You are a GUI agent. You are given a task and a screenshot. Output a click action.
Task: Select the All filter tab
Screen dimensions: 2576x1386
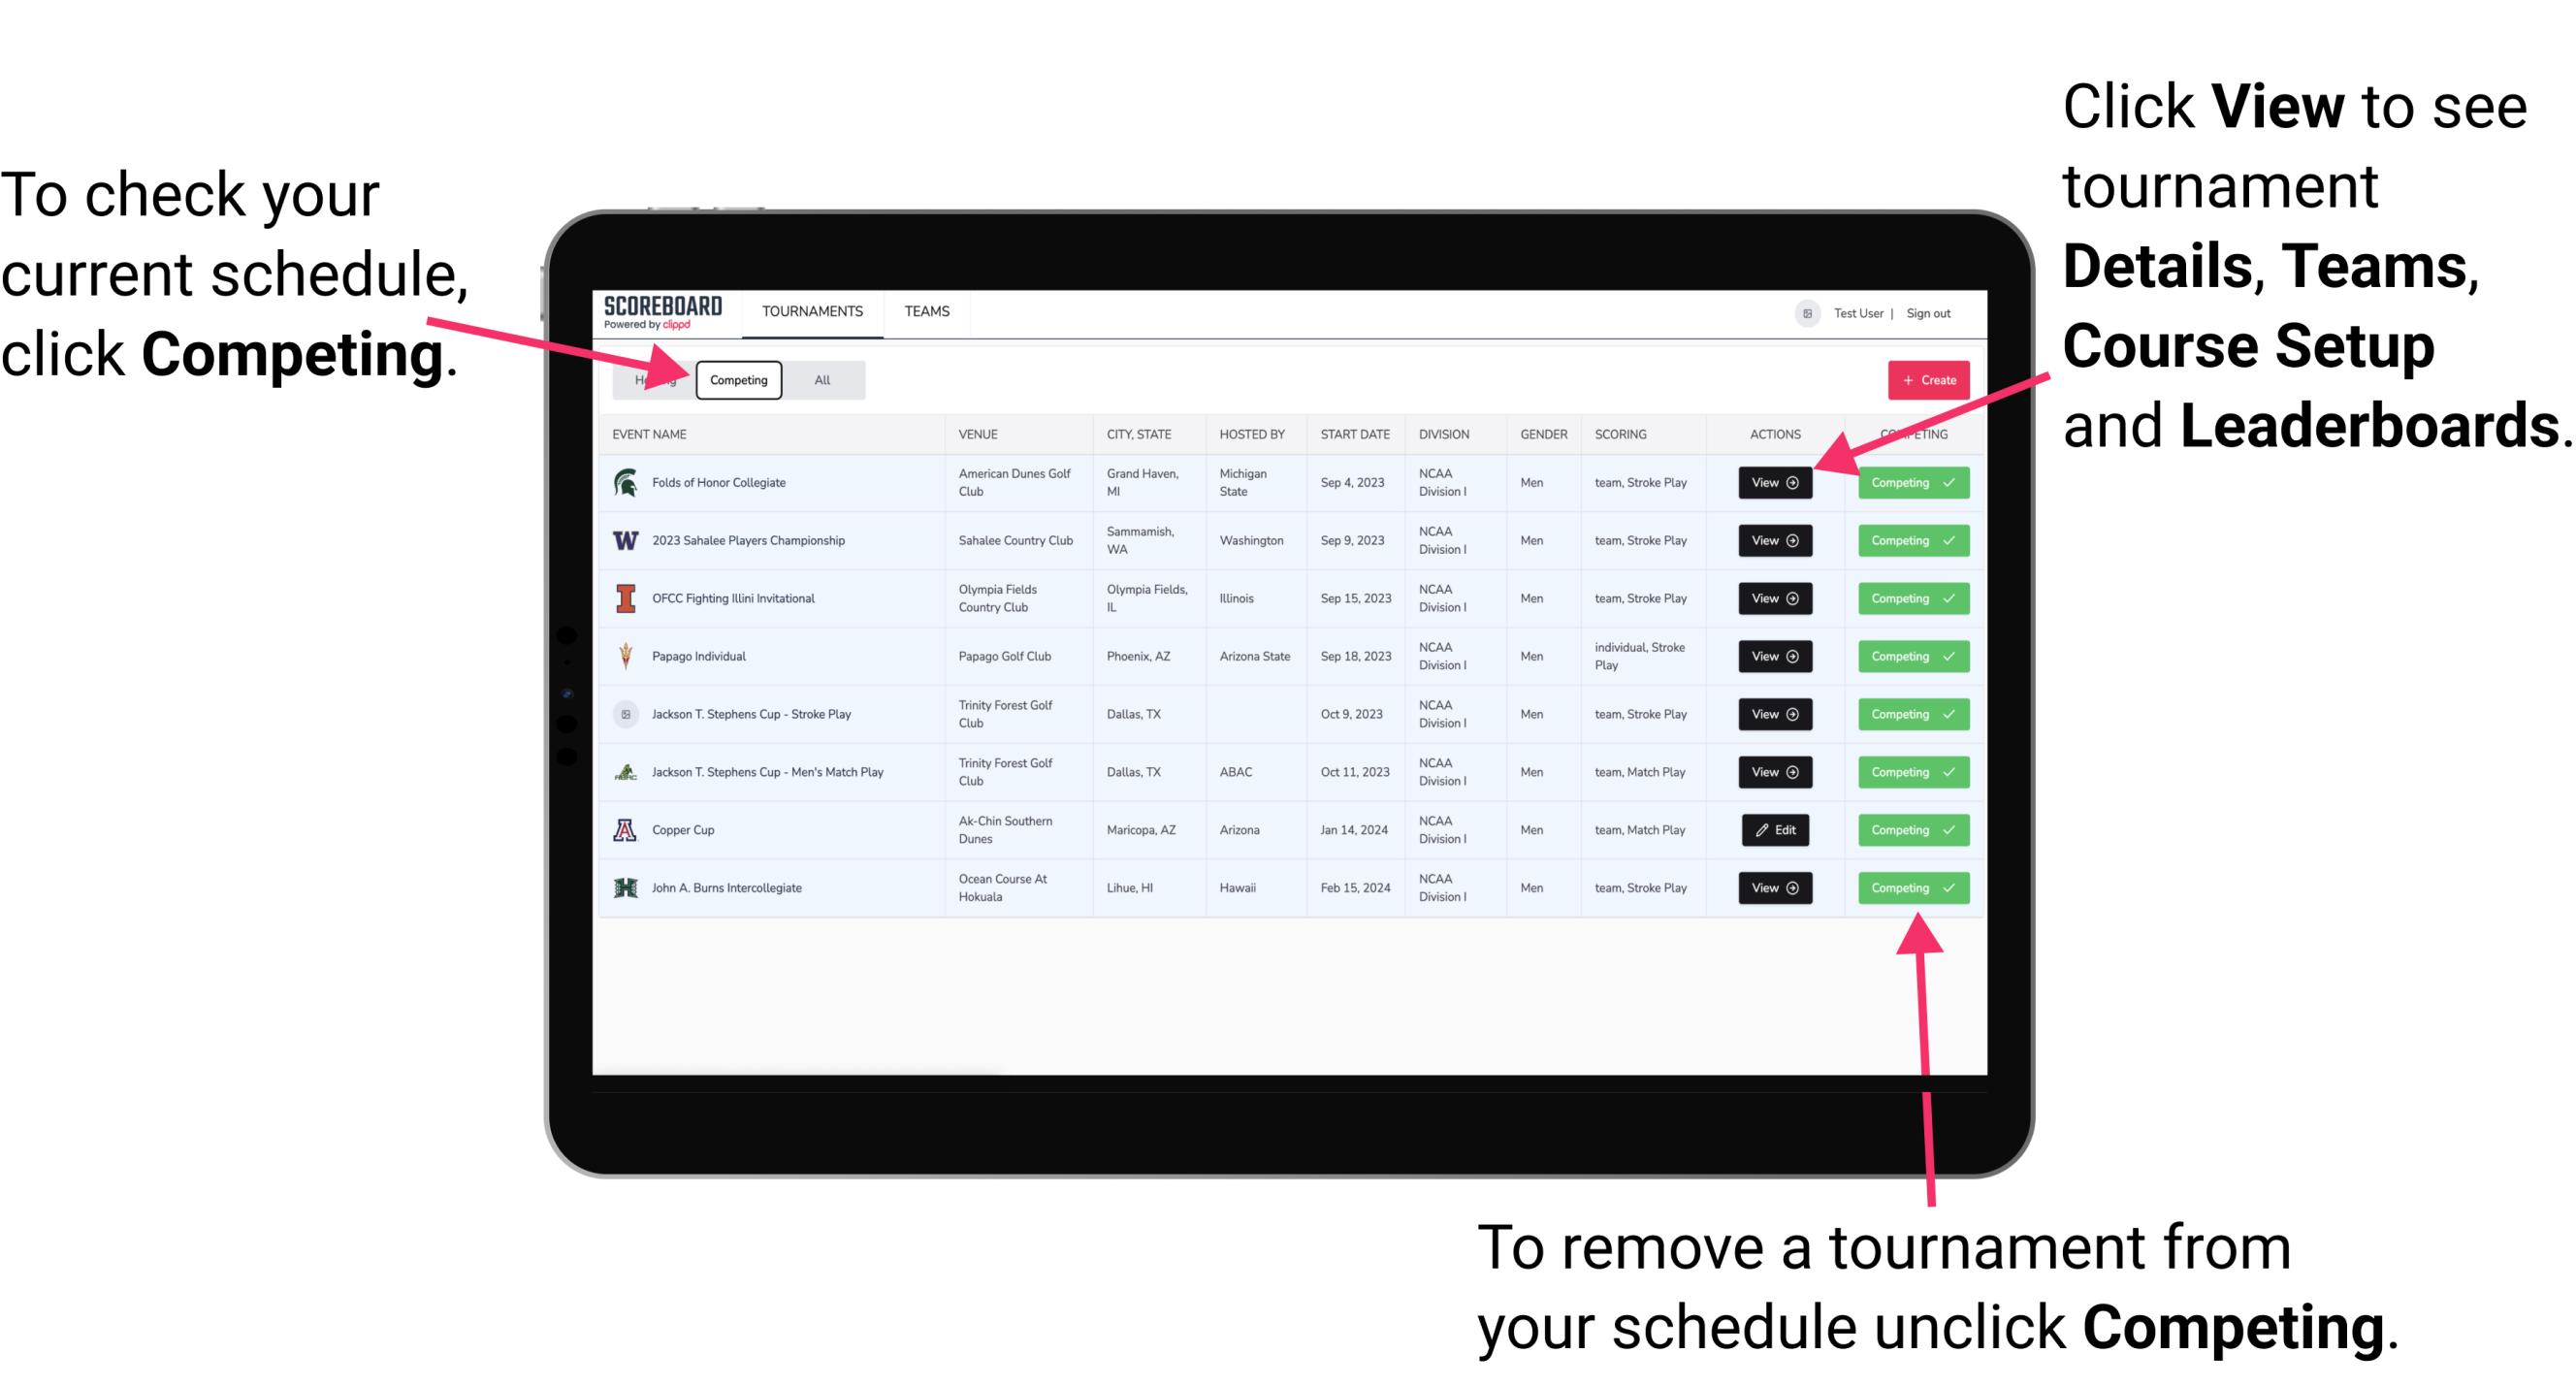(x=819, y=379)
